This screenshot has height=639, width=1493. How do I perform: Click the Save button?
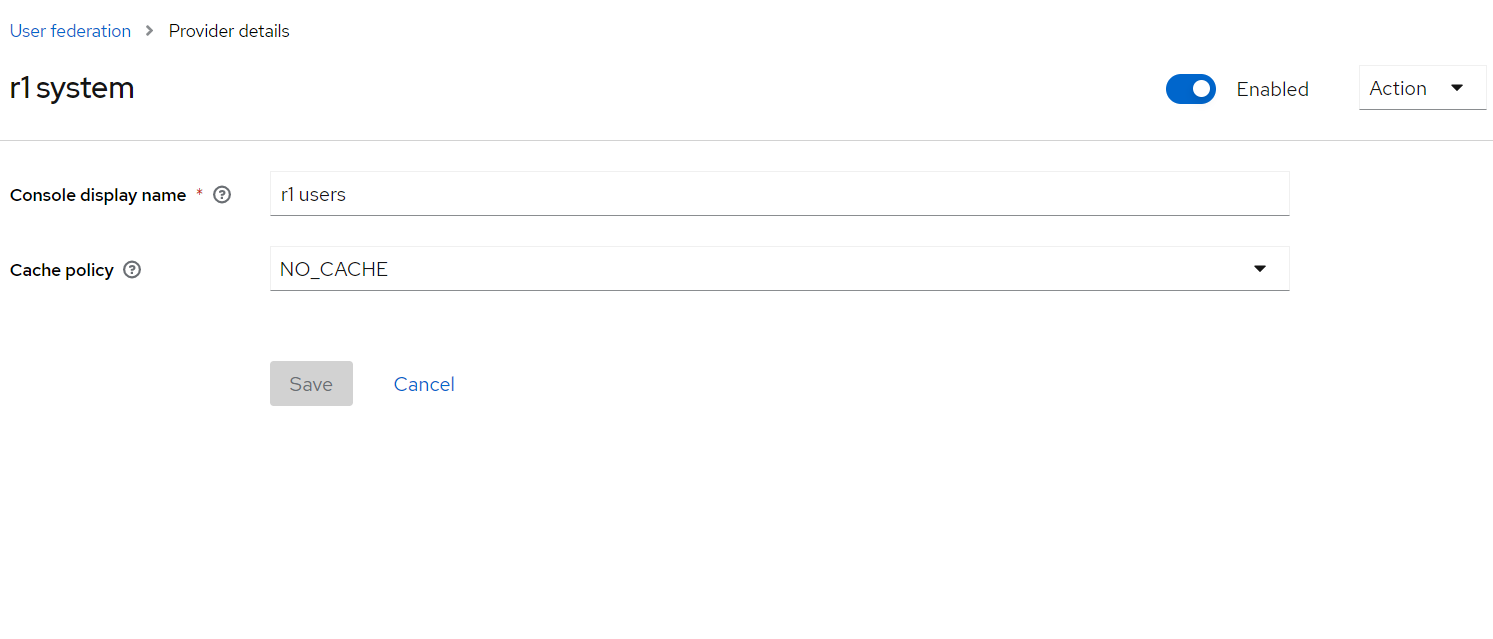tap(311, 384)
